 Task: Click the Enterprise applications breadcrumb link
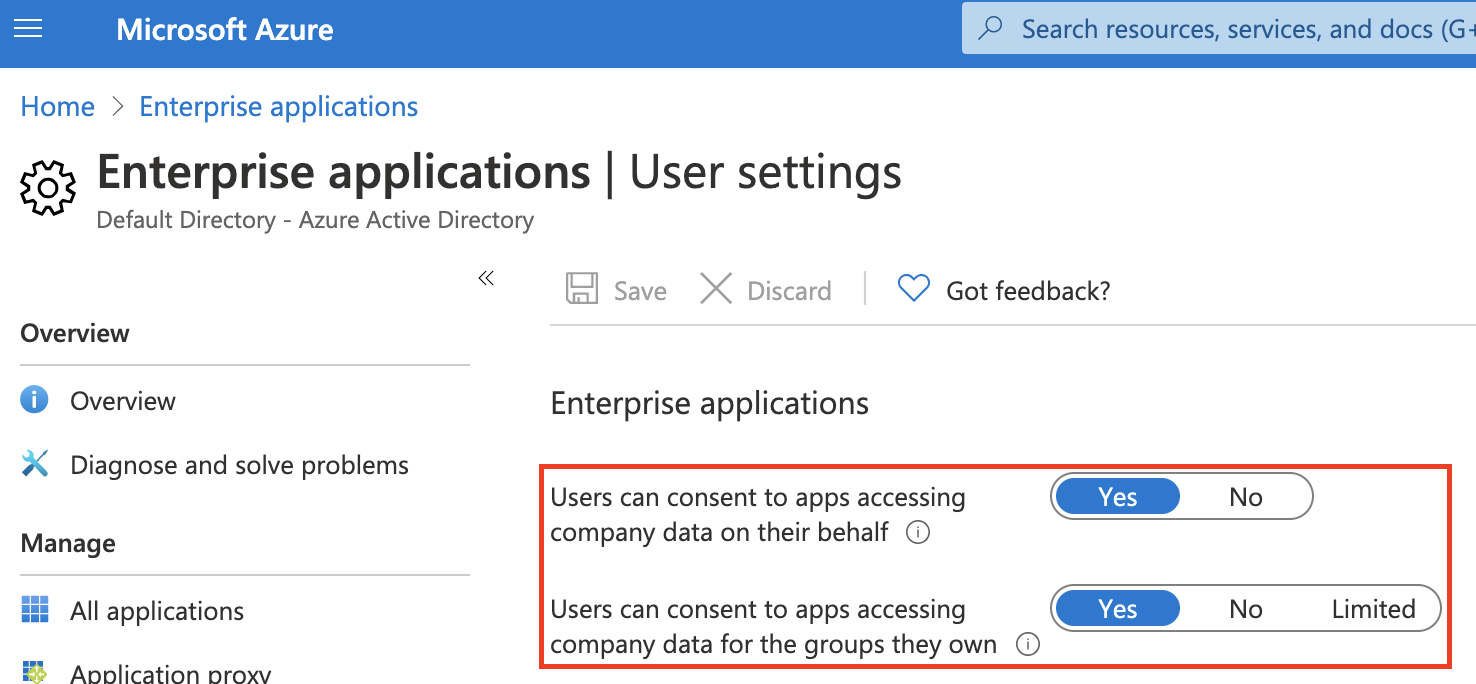[278, 107]
